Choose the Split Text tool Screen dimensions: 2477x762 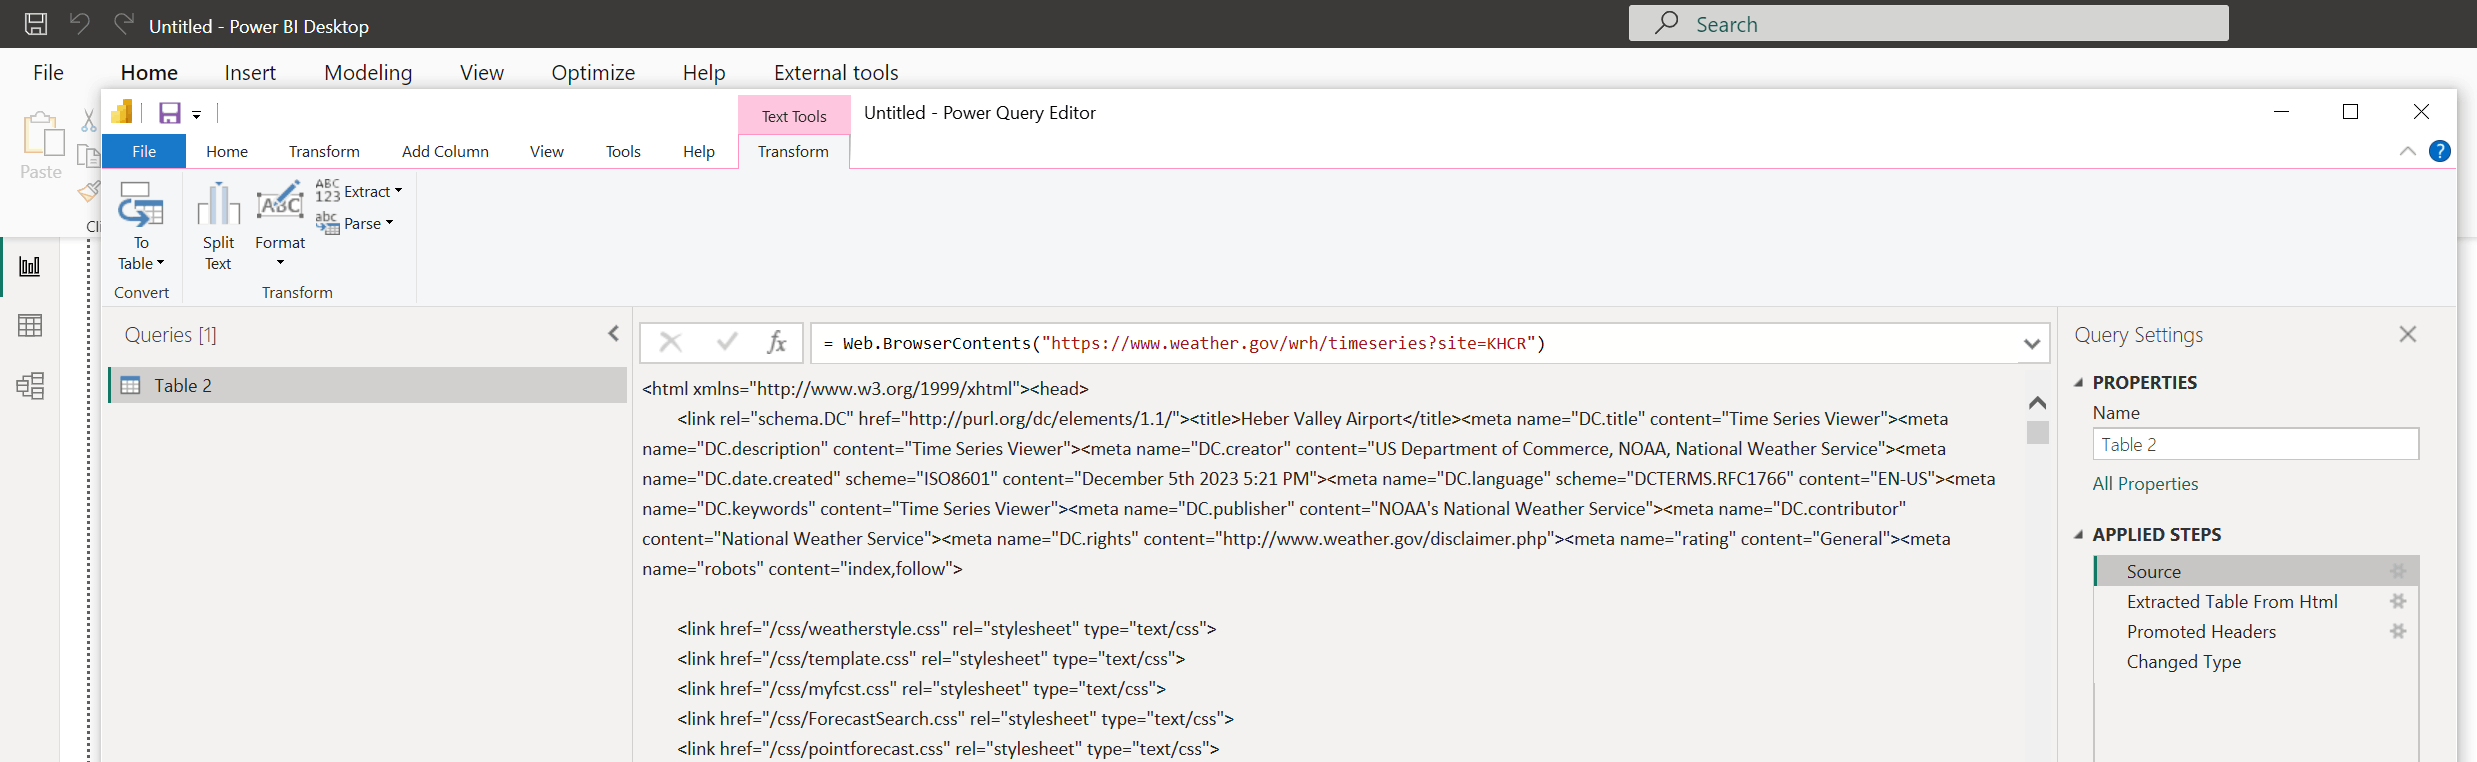point(218,227)
